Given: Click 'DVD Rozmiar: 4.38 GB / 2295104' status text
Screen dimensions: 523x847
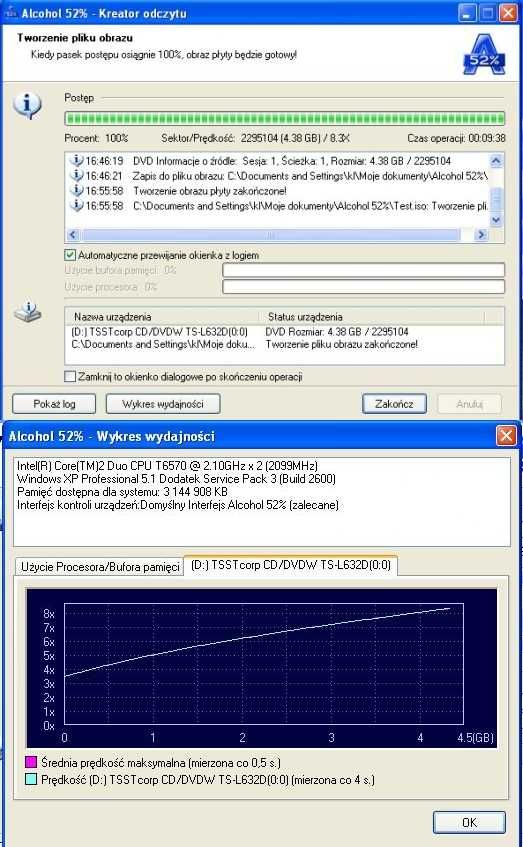Looking at the screenshot, I should click(x=337, y=332).
